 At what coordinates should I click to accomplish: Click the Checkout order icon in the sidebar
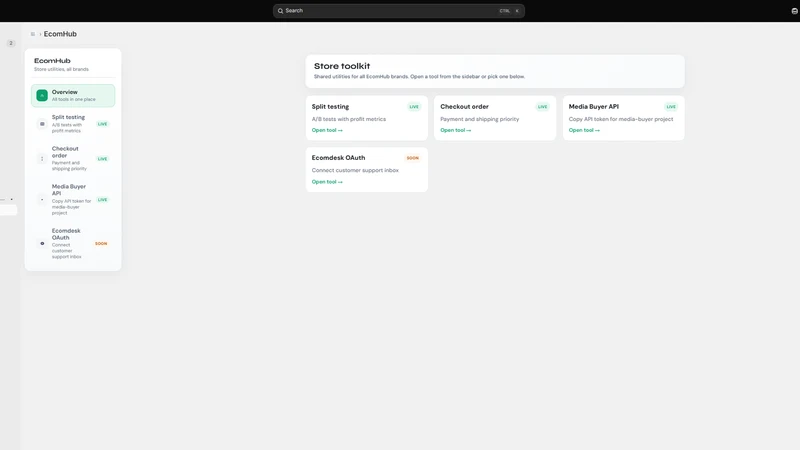42,159
